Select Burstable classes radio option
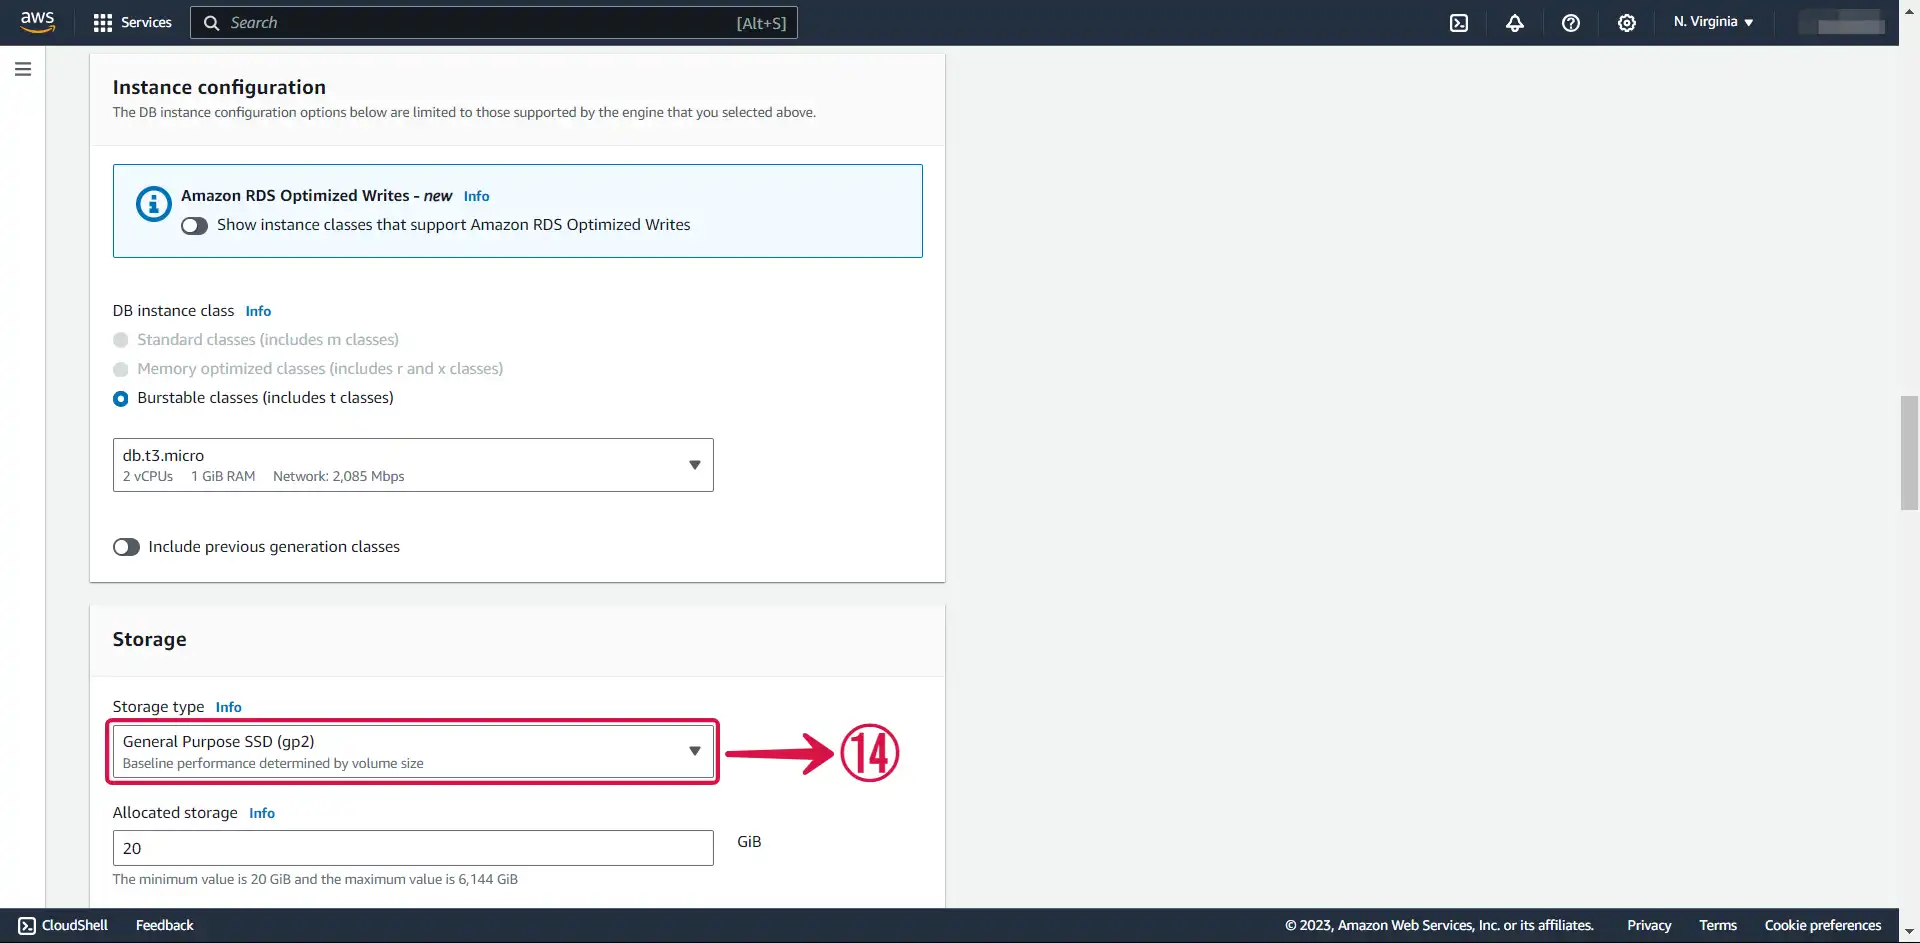 121,398
